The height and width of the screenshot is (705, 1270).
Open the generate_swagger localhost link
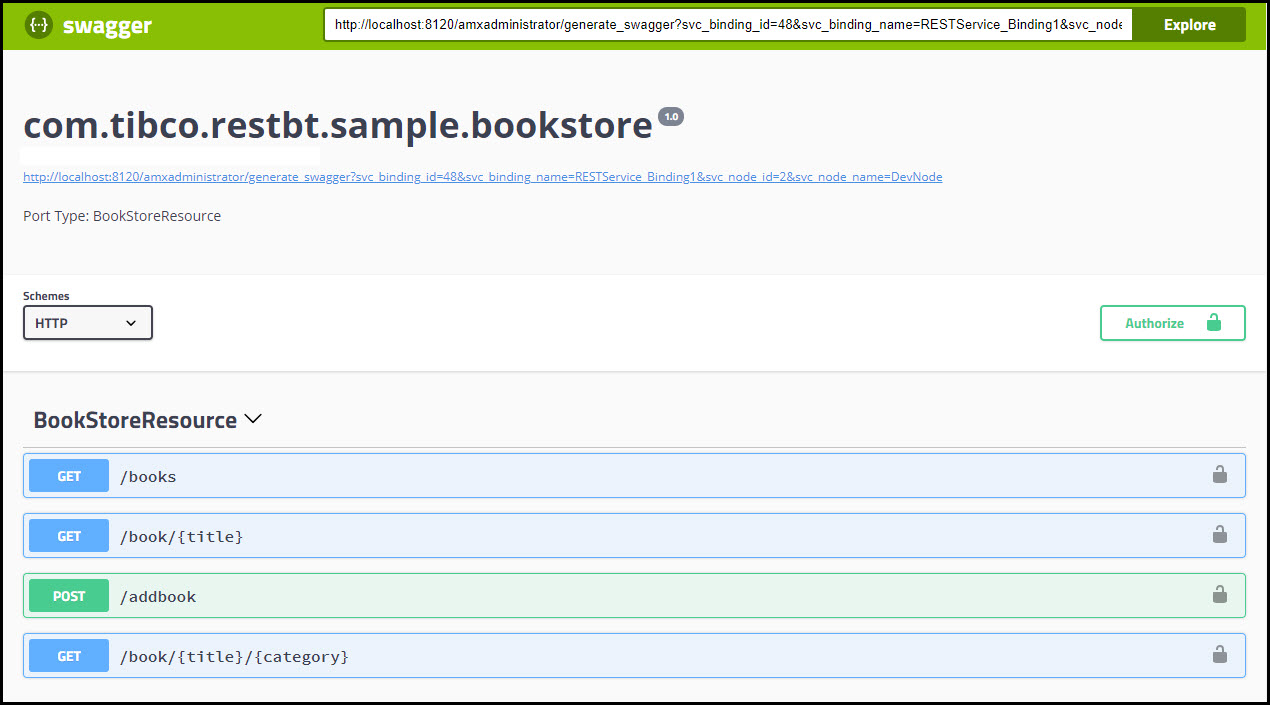[482, 177]
